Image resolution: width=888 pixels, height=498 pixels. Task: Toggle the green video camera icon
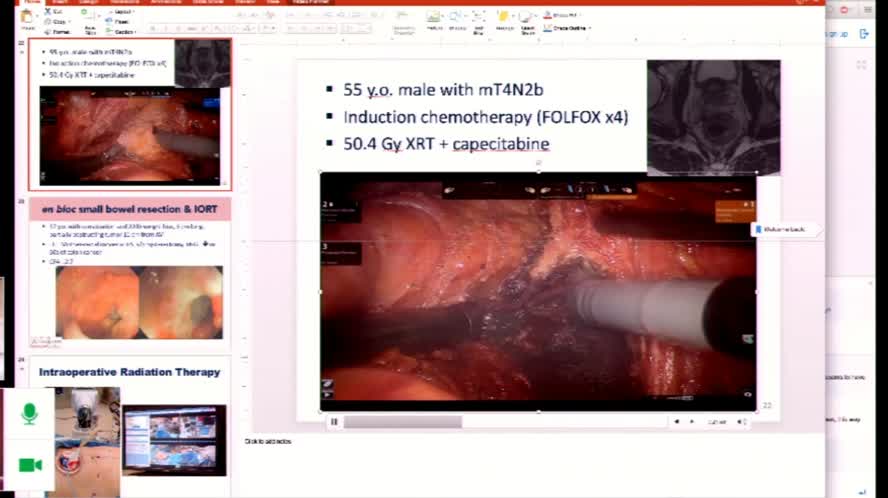tap(30, 465)
